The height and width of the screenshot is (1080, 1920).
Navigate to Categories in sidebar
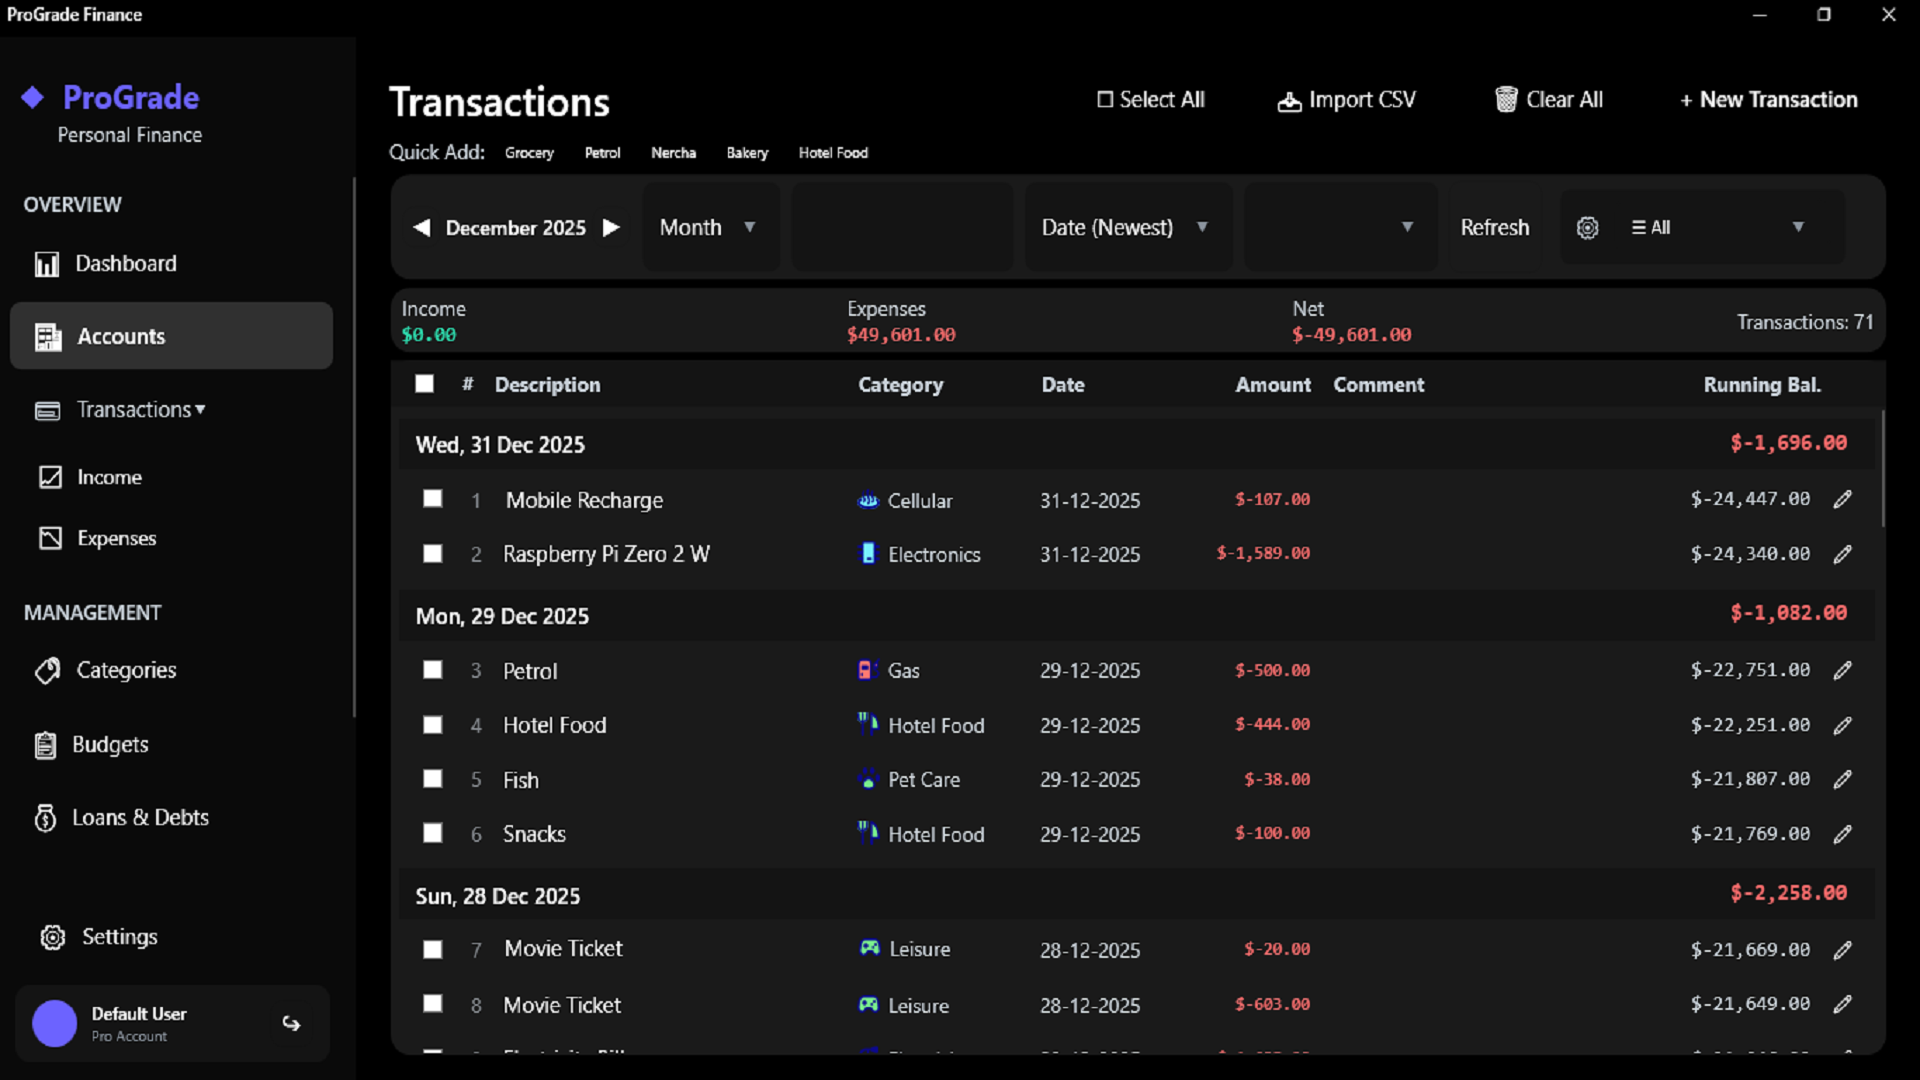(126, 670)
